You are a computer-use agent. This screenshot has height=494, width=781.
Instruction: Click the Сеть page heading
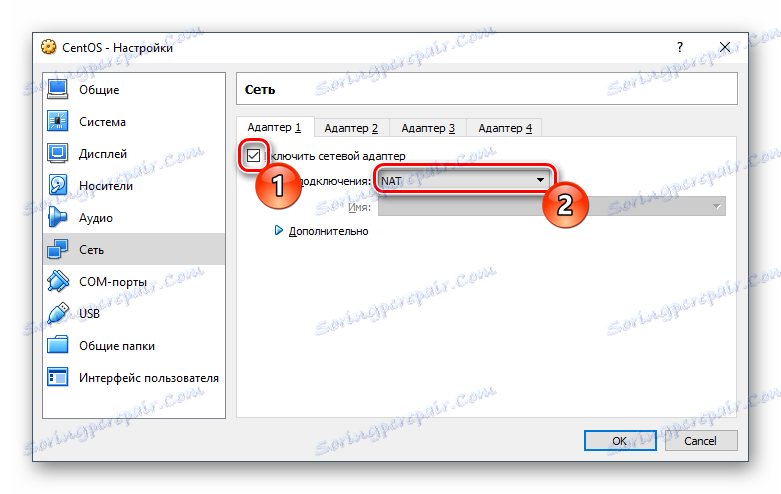[x=260, y=90]
